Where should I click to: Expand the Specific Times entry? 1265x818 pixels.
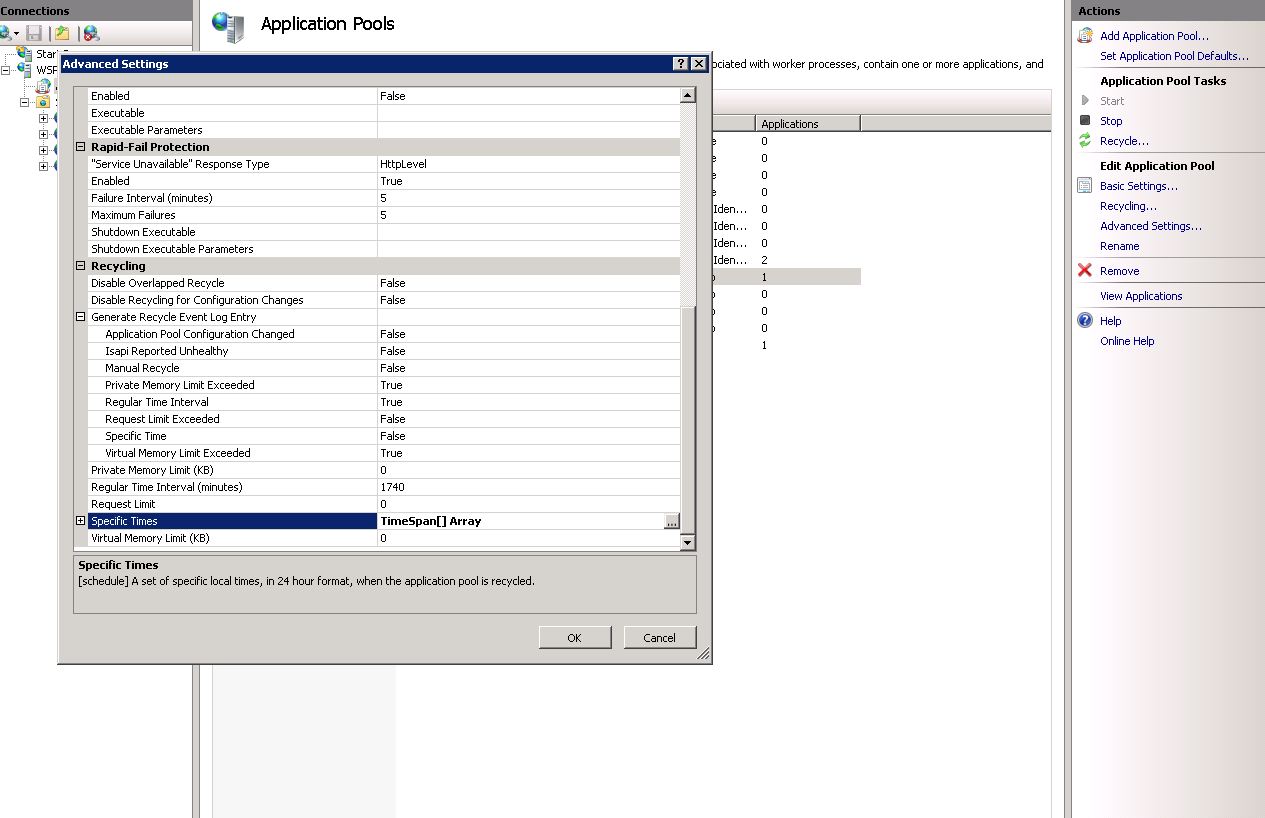[80, 520]
